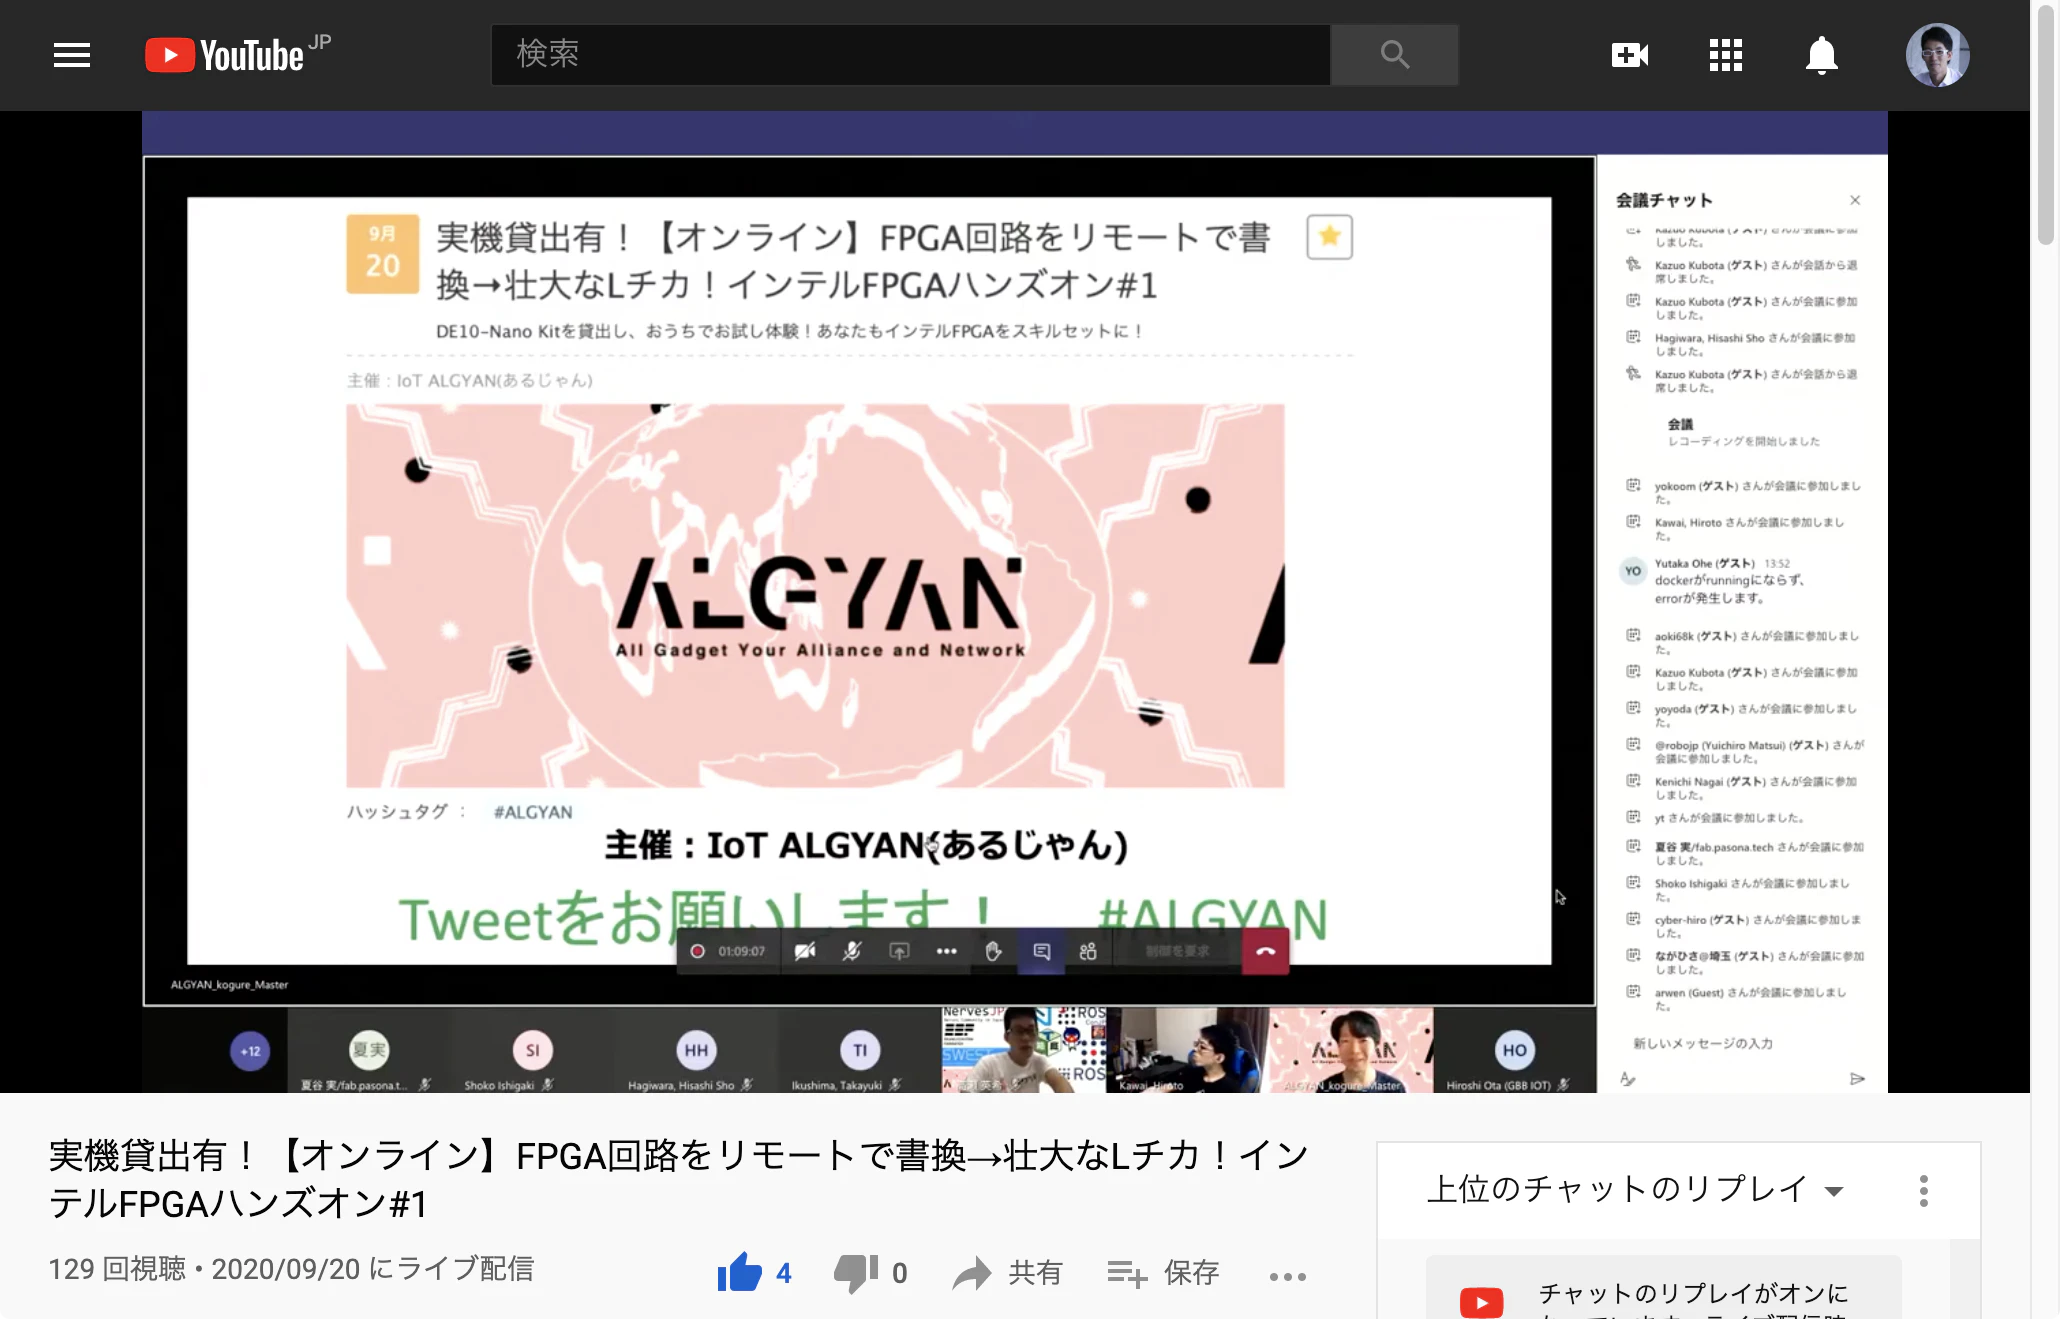2060x1319 pixels.
Task: Dislike the video with thumbs down
Action: tap(856, 1272)
